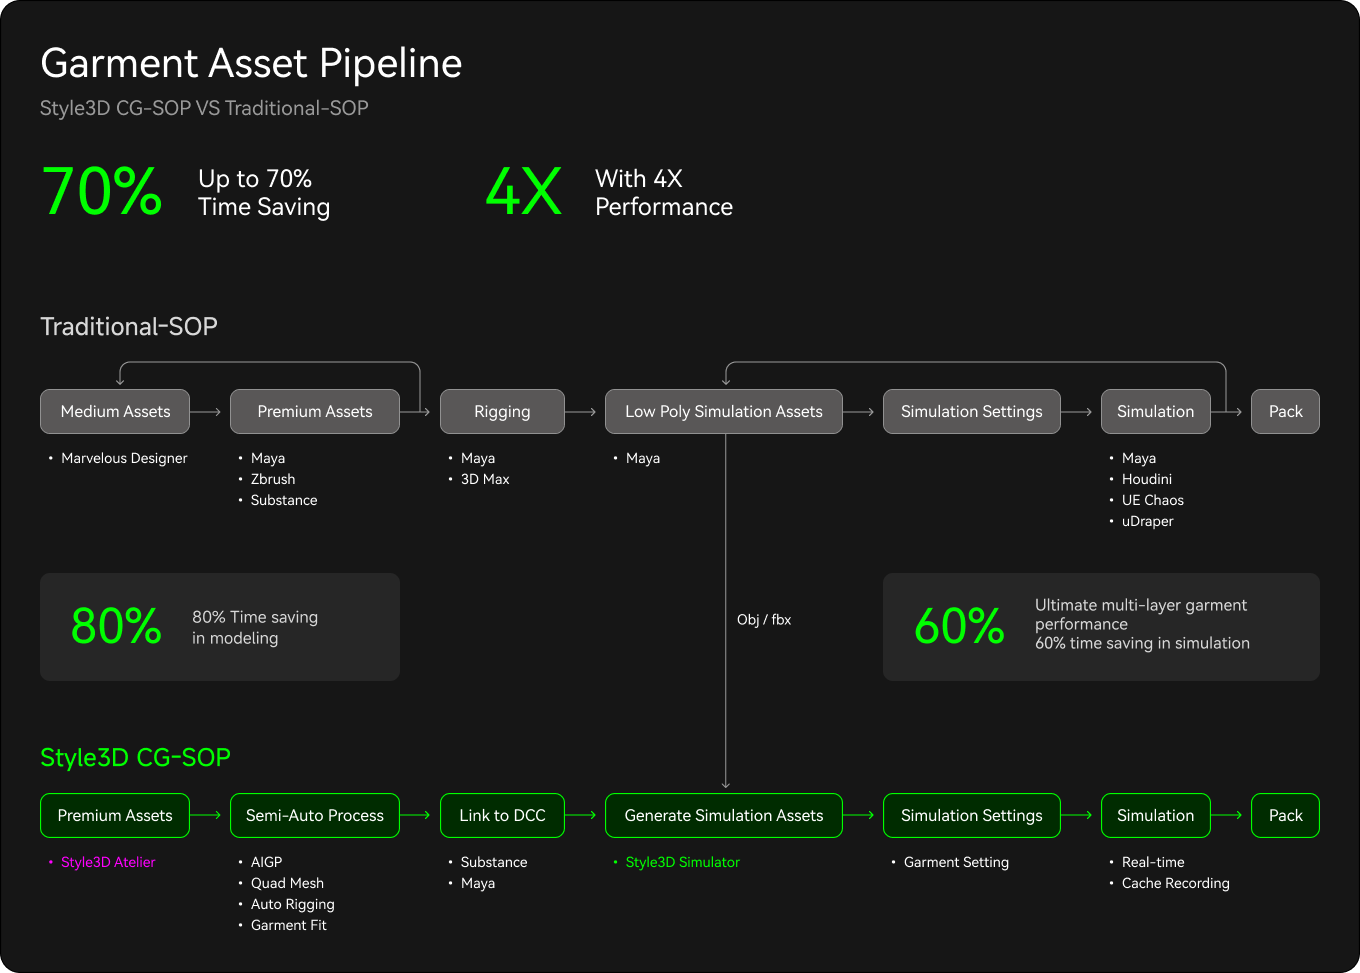Click the Pack box in the Traditional-SOP row
Viewport: 1360px width, 973px height.
tap(1285, 411)
